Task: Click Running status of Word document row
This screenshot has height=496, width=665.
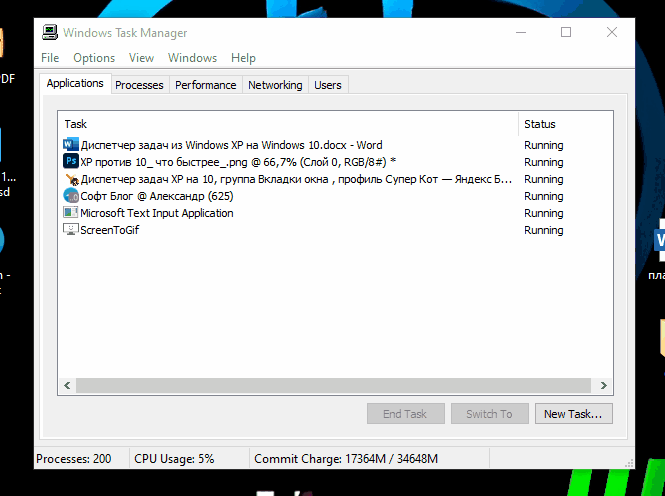Action: pyautogui.click(x=544, y=145)
